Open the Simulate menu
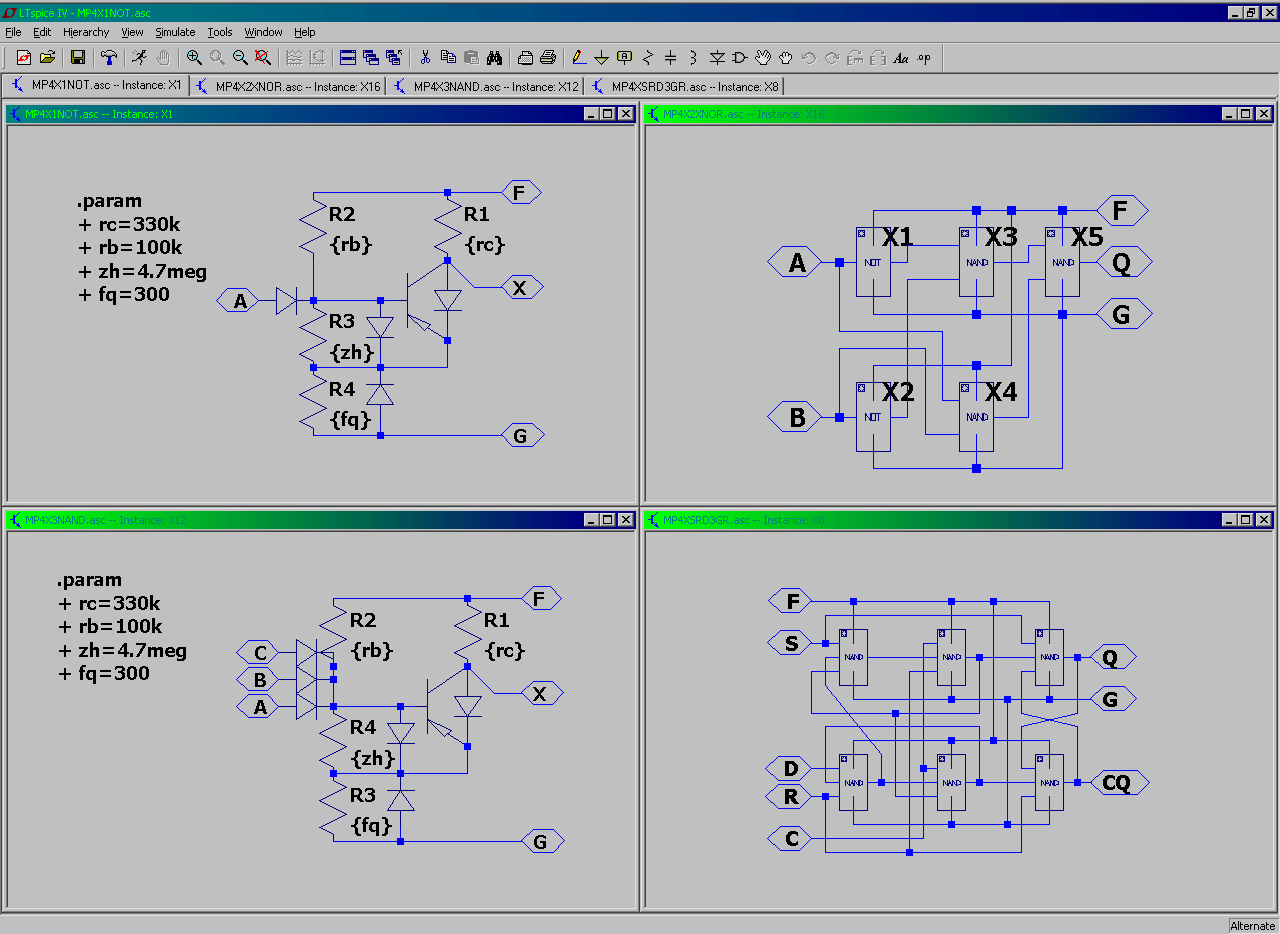This screenshot has width=1280, height=934. pos(175,32)
